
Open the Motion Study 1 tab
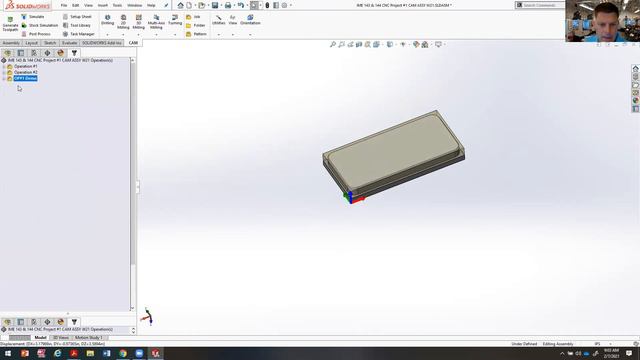[89, 338]
